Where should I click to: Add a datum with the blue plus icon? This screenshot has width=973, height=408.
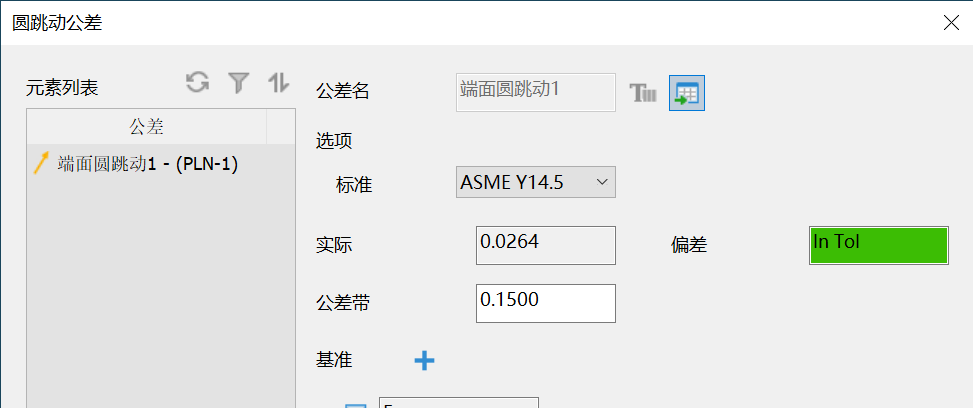pyautogui.click(x=424, y=361)
